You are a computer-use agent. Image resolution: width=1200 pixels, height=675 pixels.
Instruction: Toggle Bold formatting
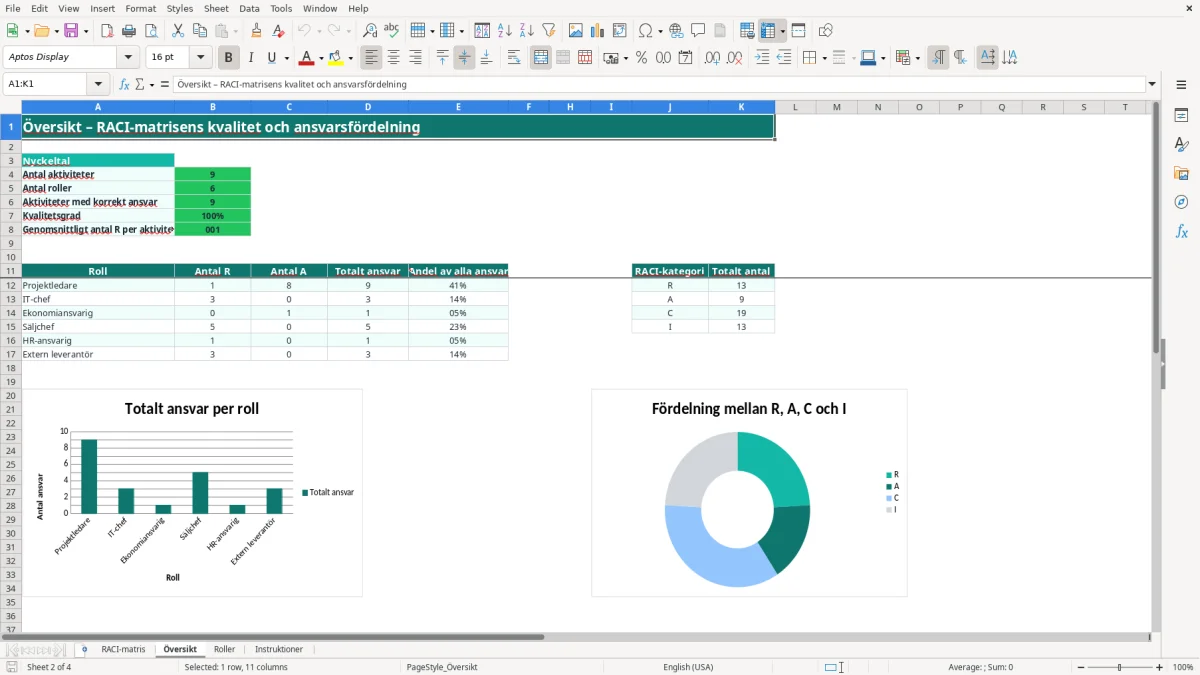(x=229, y=58)
